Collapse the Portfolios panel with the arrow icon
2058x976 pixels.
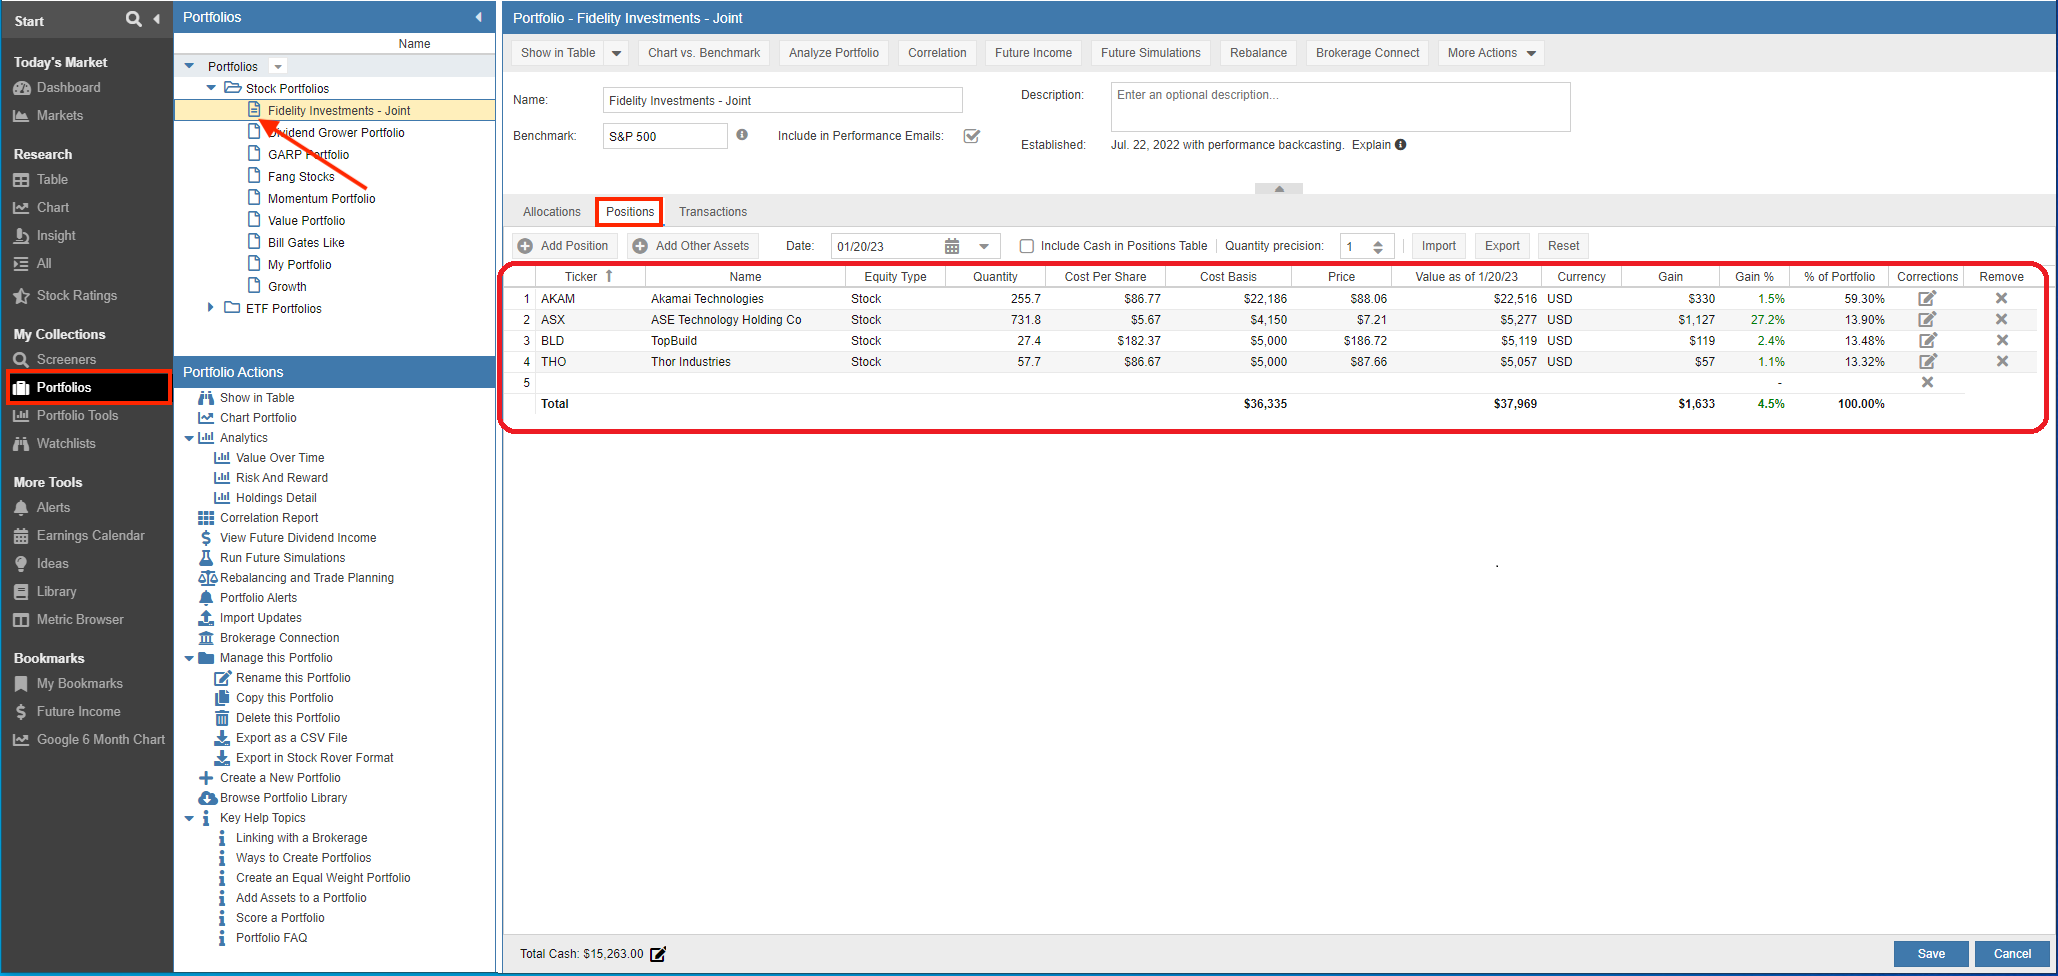(478, 17)
